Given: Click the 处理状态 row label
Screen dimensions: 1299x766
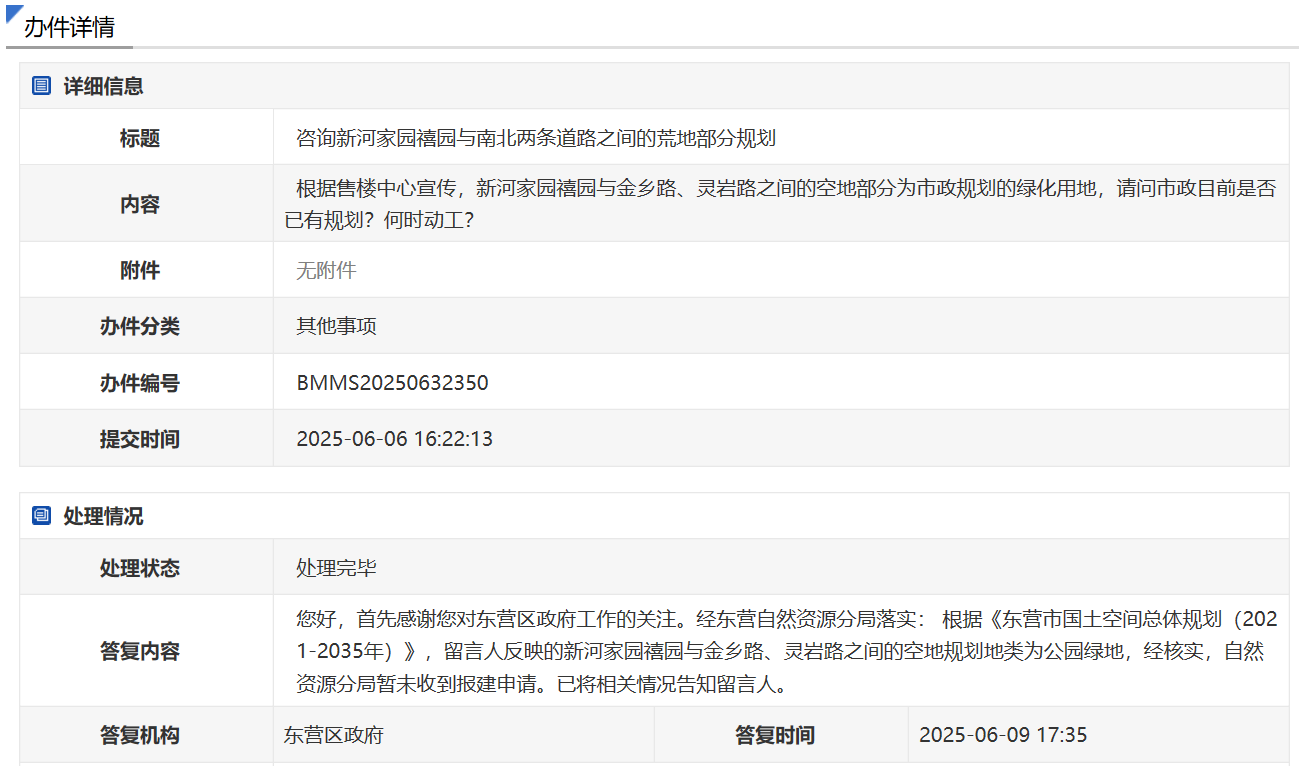Looking at the screenshot, I should [x=140, y=568].
